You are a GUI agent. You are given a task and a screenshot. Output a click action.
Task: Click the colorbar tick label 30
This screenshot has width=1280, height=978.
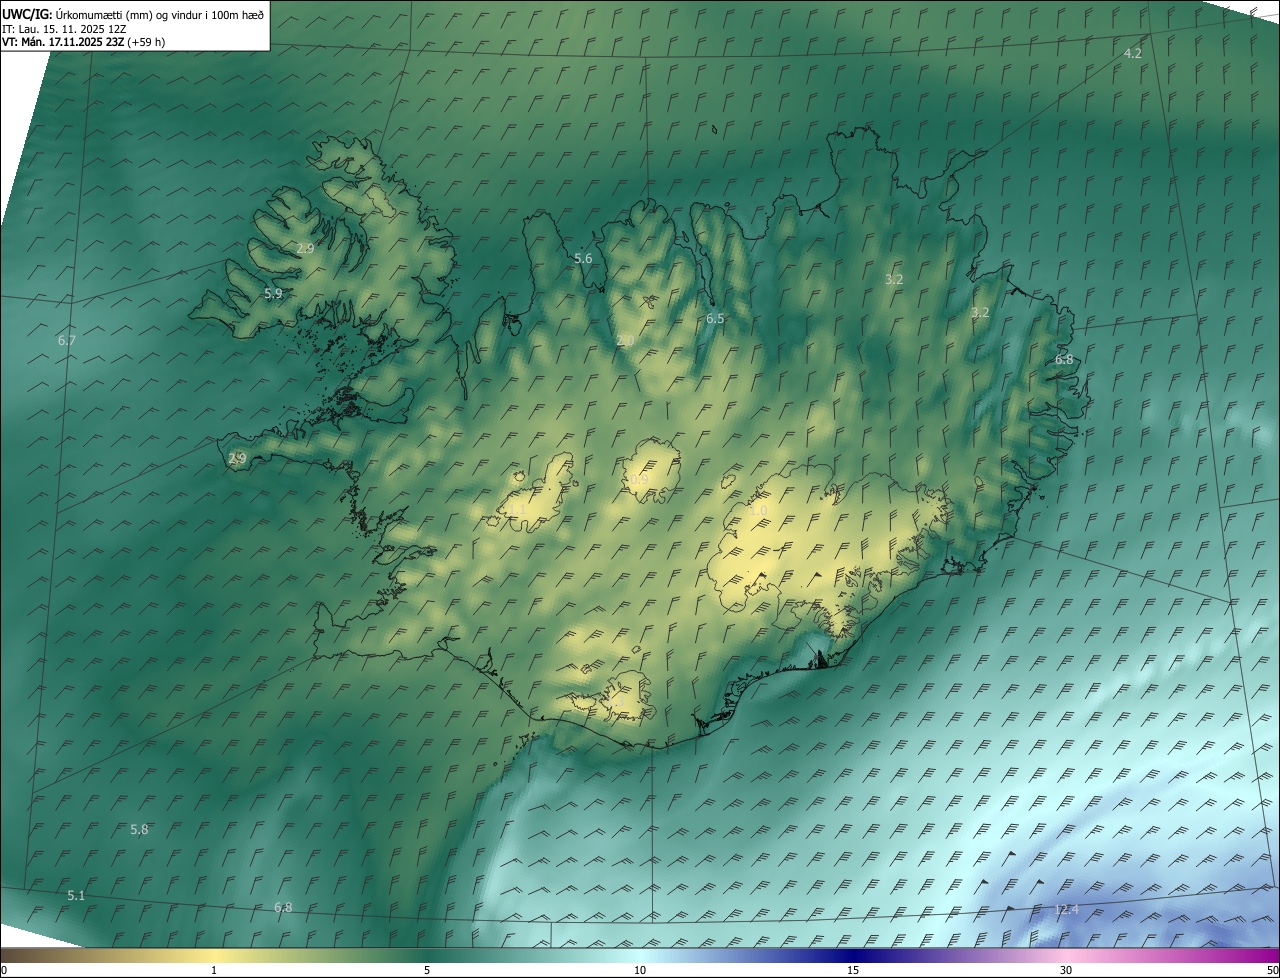click(1066, 970)
